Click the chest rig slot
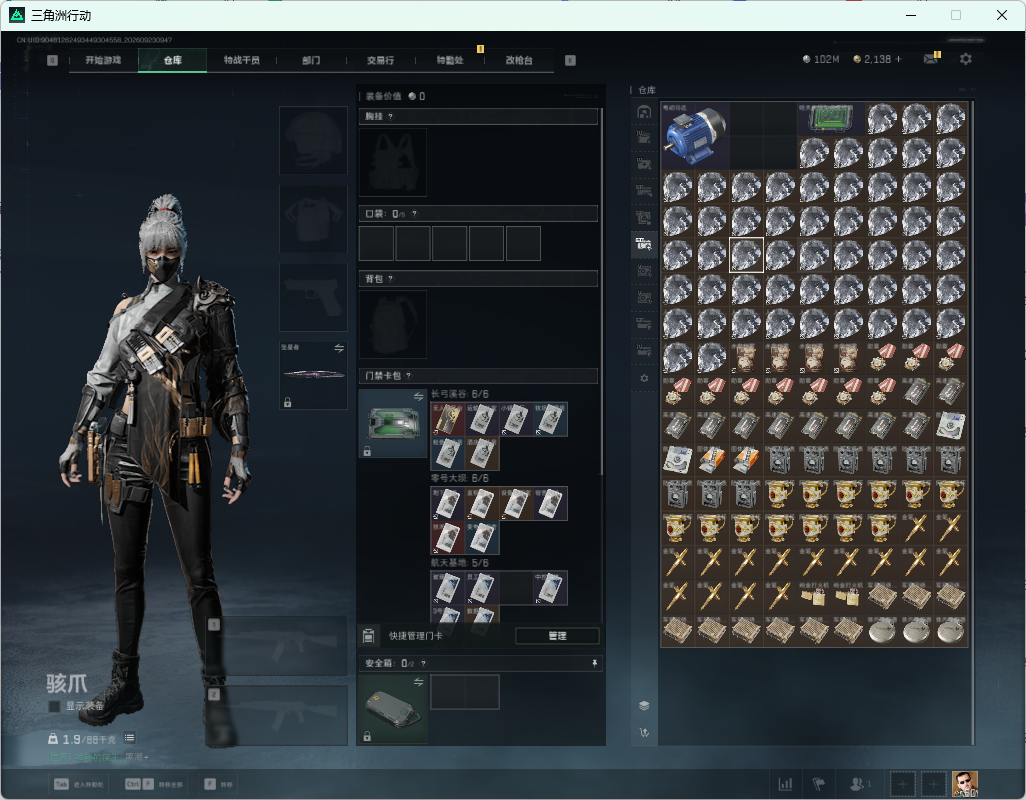This screenshot has width=1026, height=800. coord(393,162)
